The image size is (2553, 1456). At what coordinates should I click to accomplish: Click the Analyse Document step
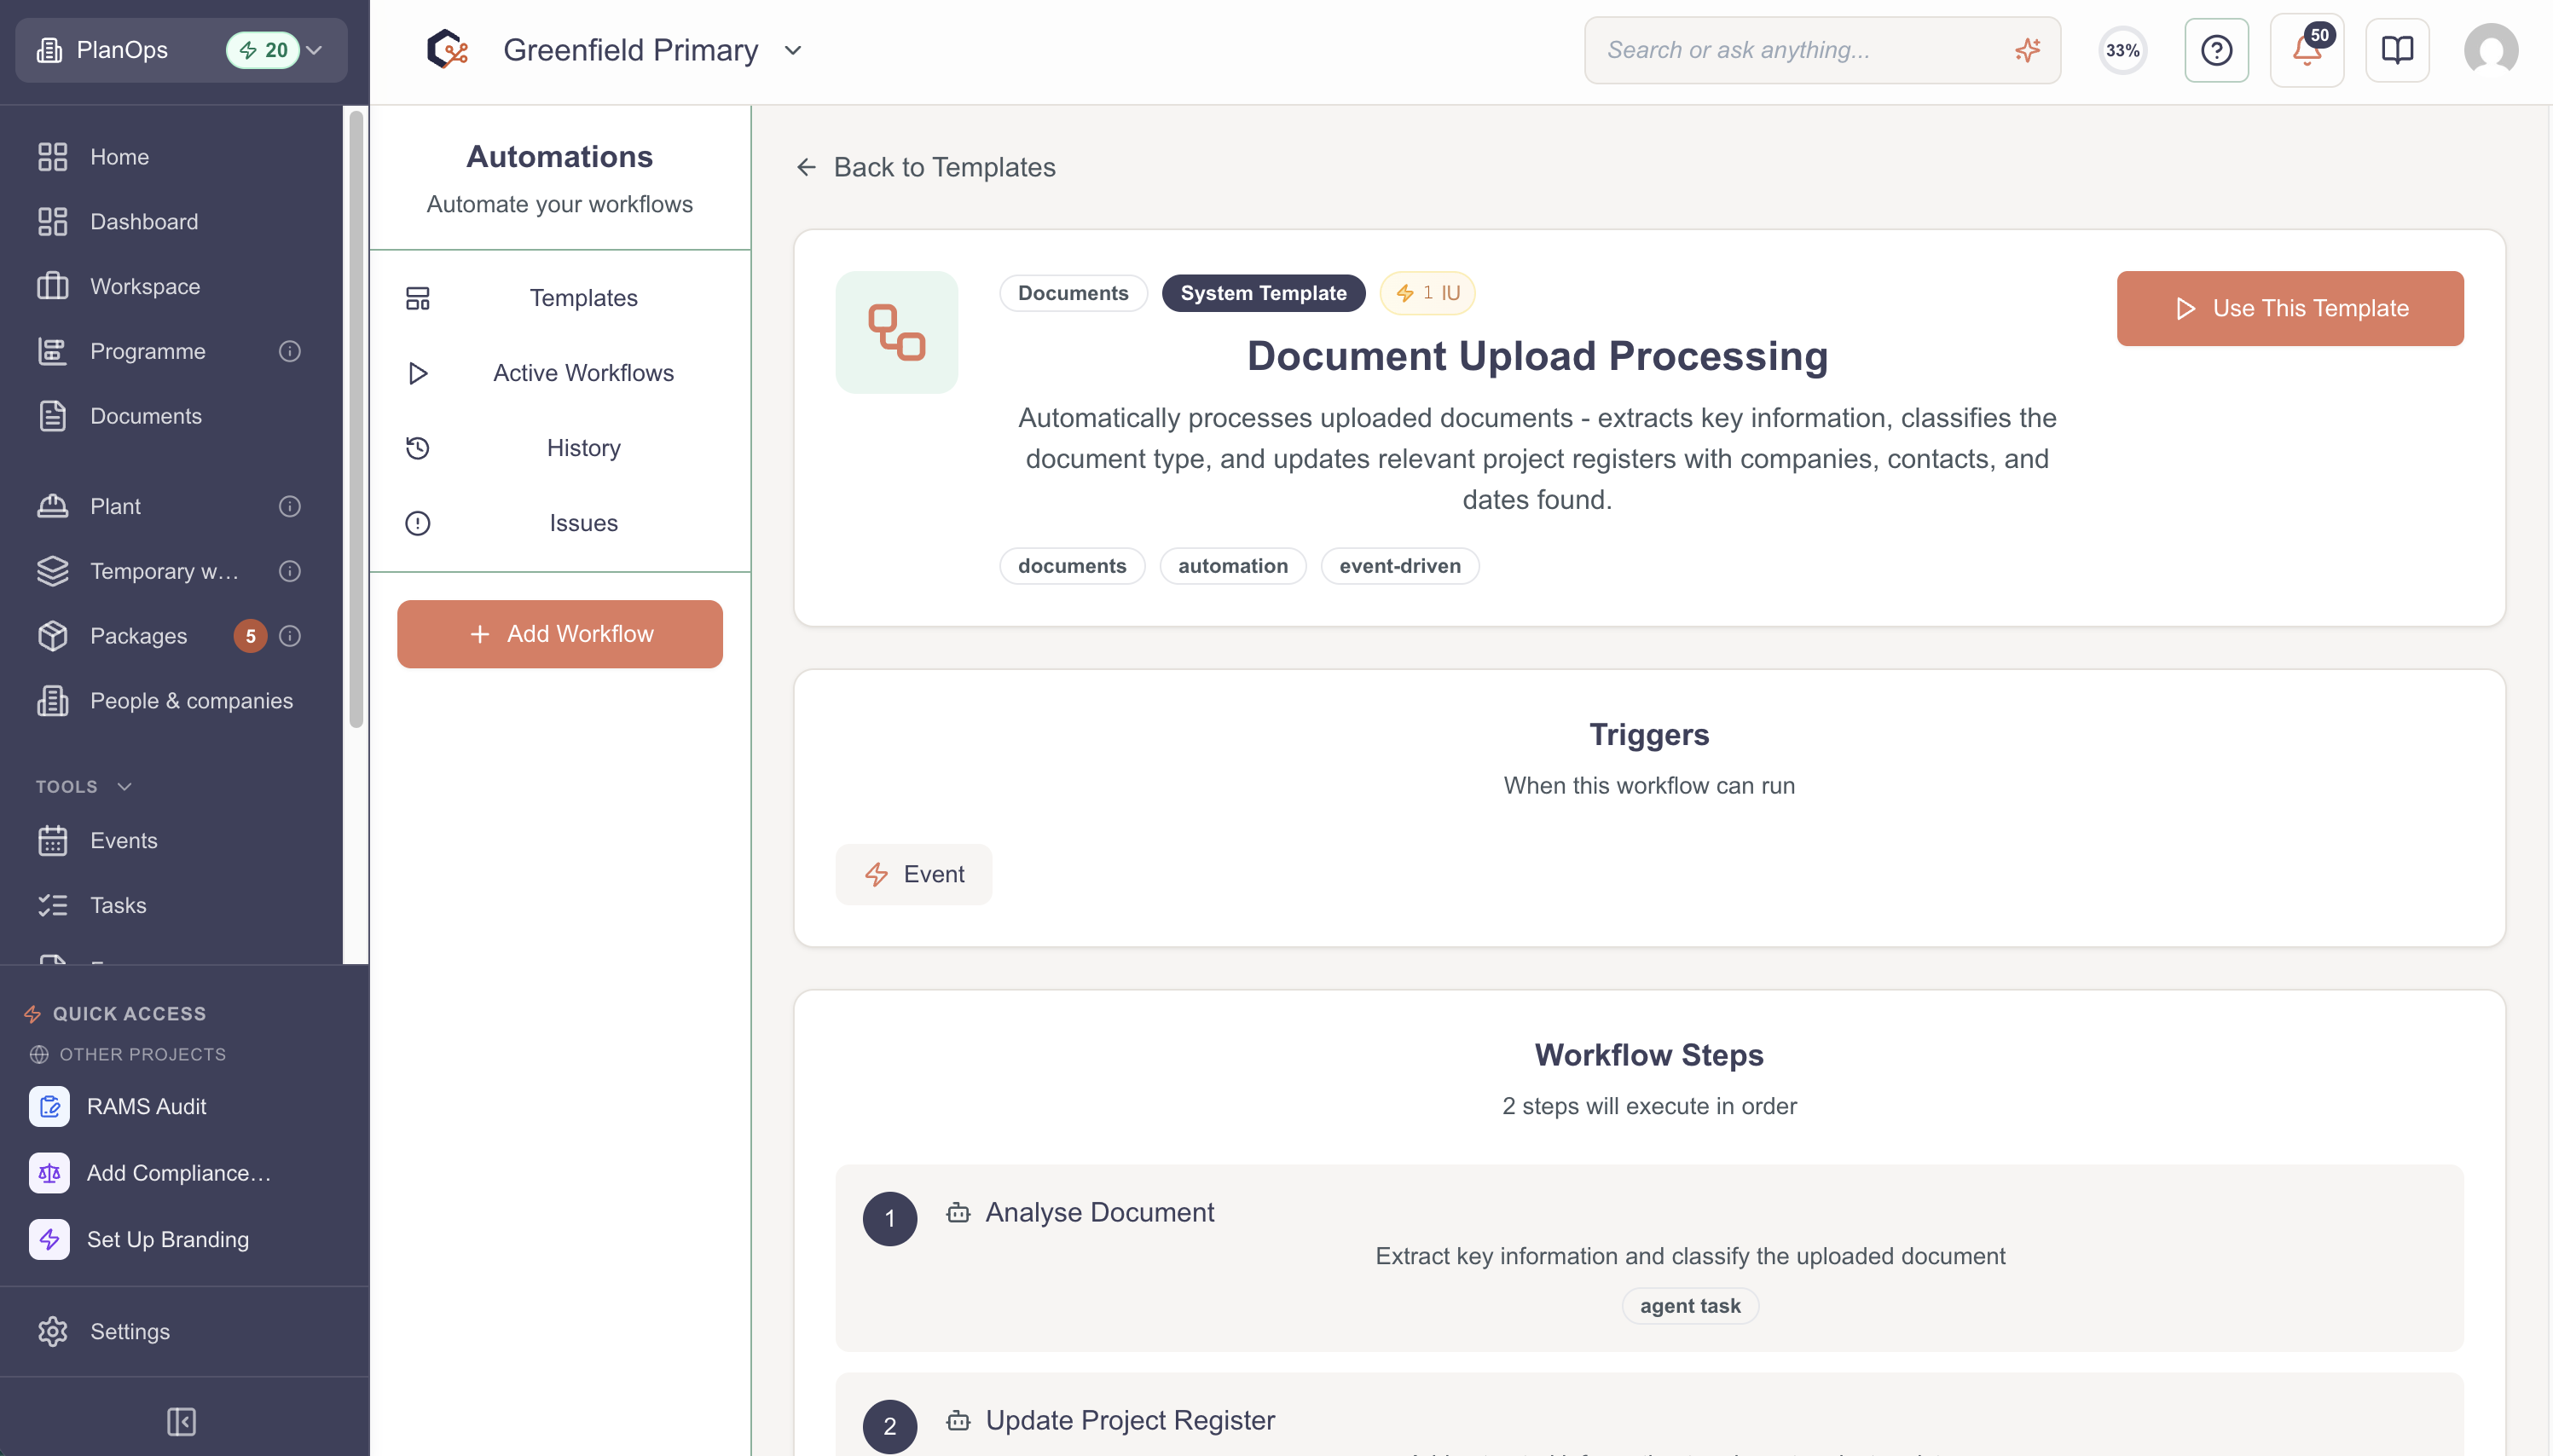[x=1649, y=1258]
